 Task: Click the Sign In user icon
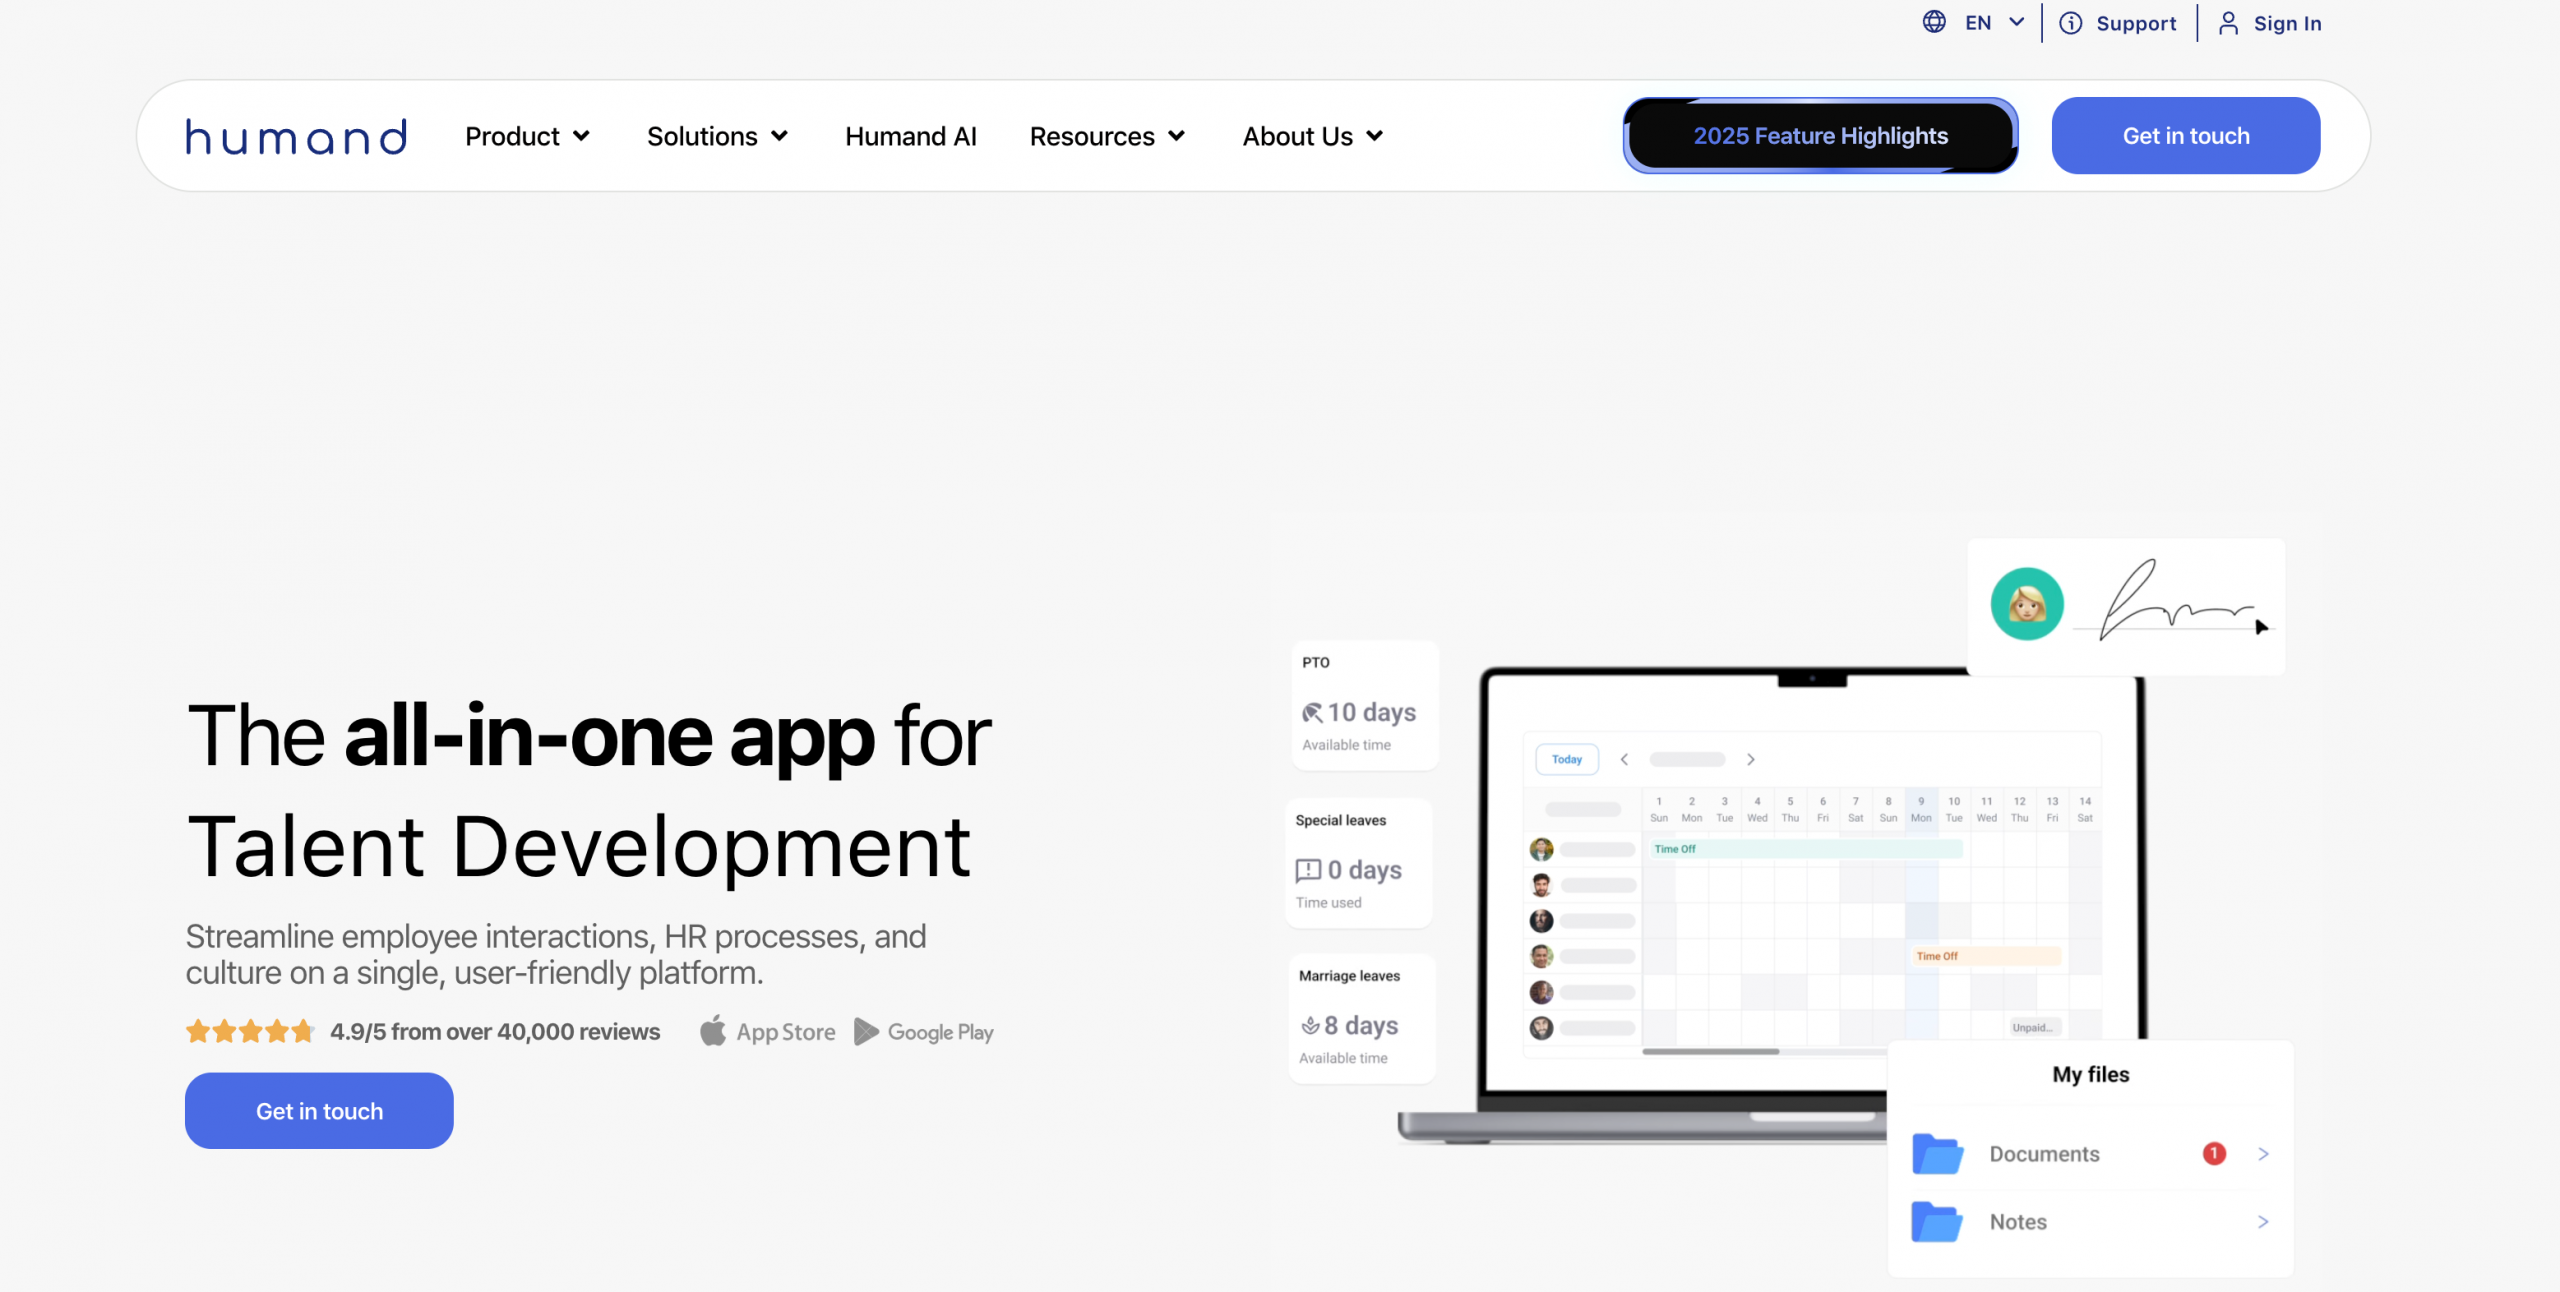click(x=2228, y=23)
